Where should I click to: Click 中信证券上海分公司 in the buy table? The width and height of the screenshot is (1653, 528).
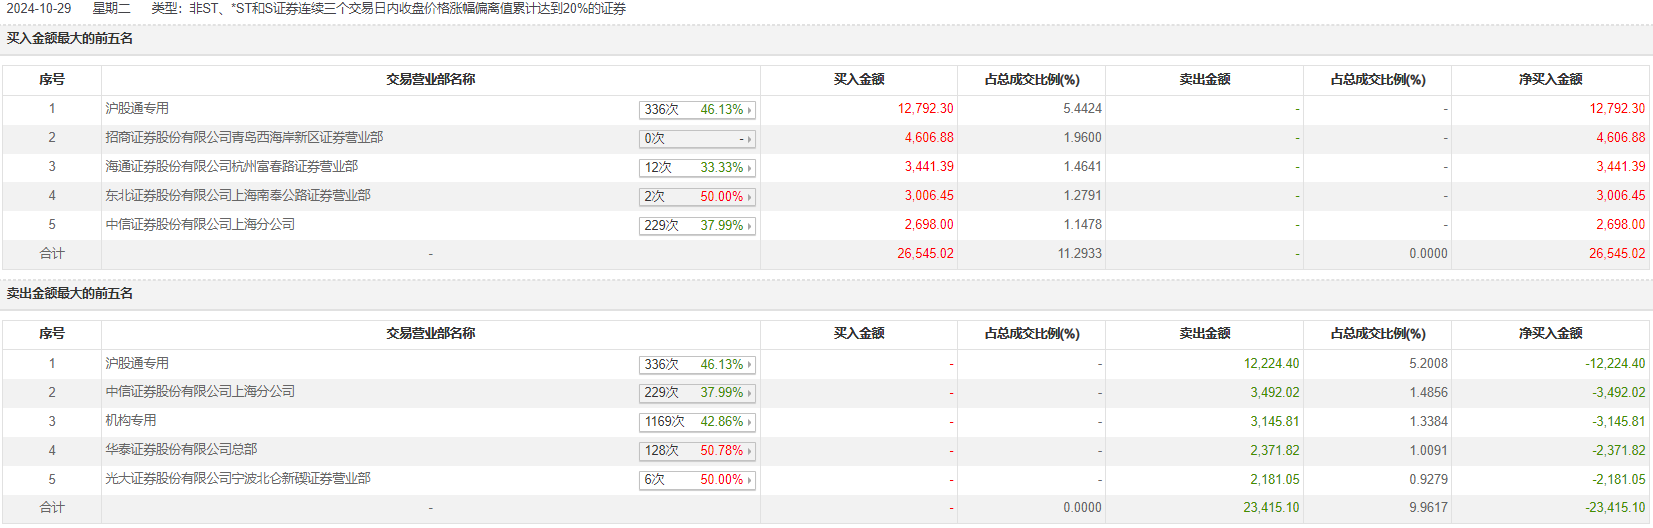[200, 224]
